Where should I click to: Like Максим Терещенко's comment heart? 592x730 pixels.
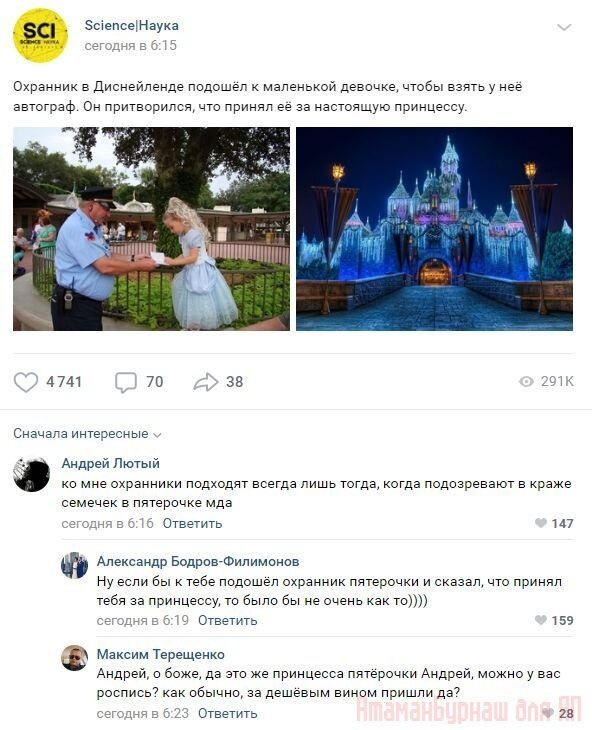548,713
